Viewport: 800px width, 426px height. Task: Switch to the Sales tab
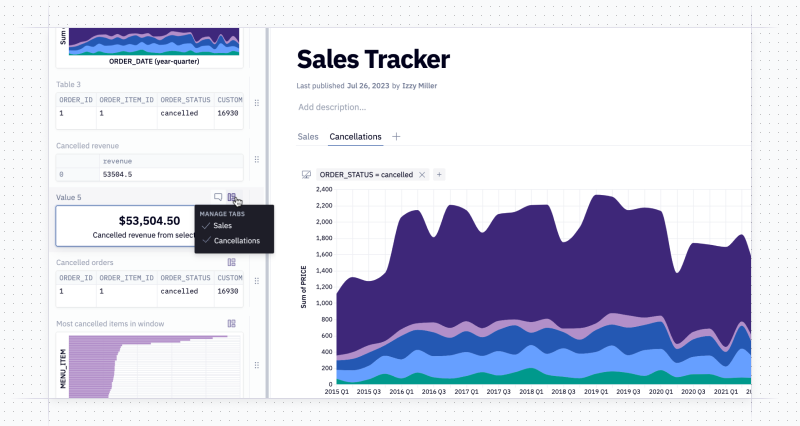308,137
